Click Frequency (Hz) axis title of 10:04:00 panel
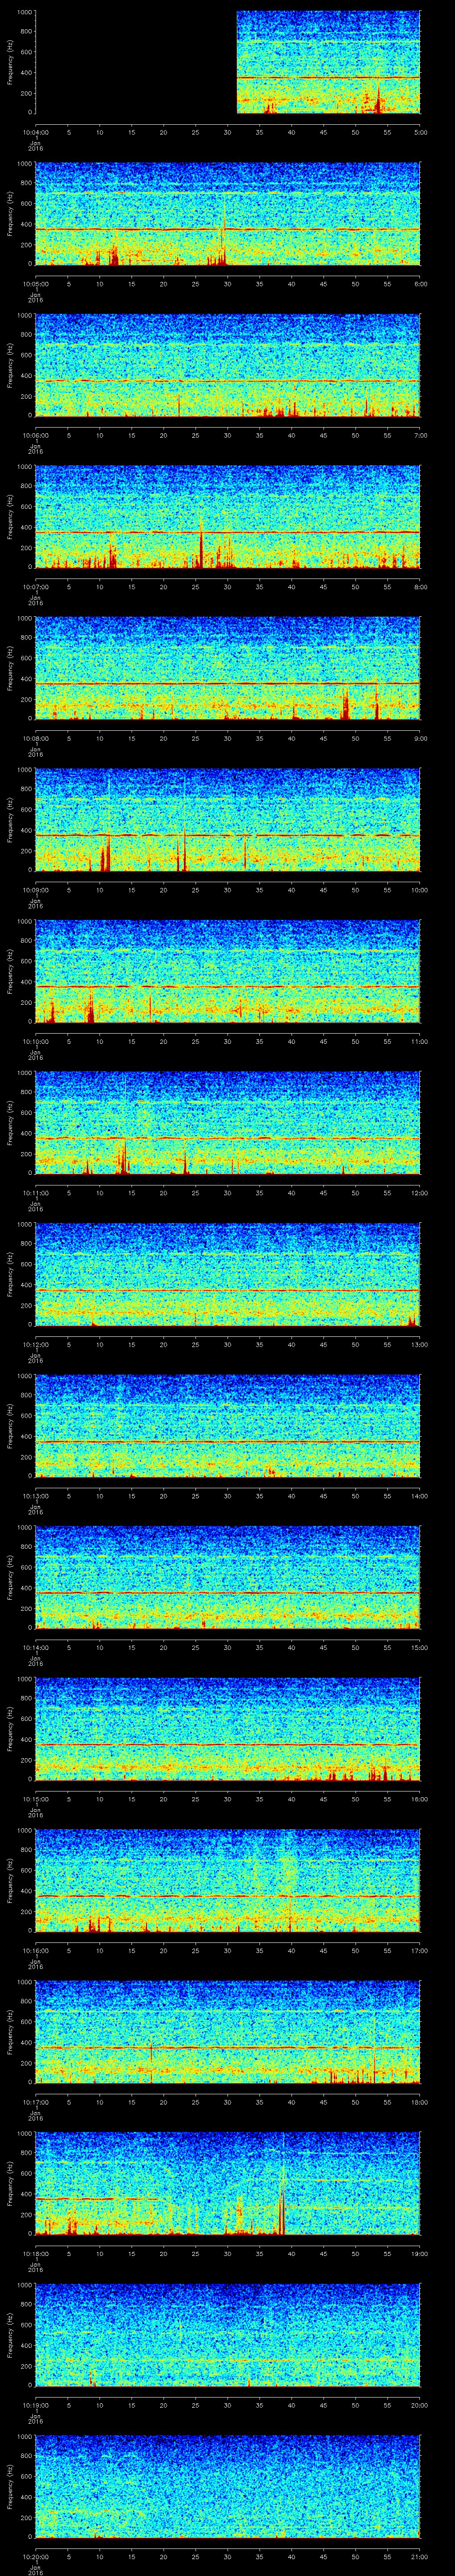Screen dimensions: 455x2576 pos(10,63)
